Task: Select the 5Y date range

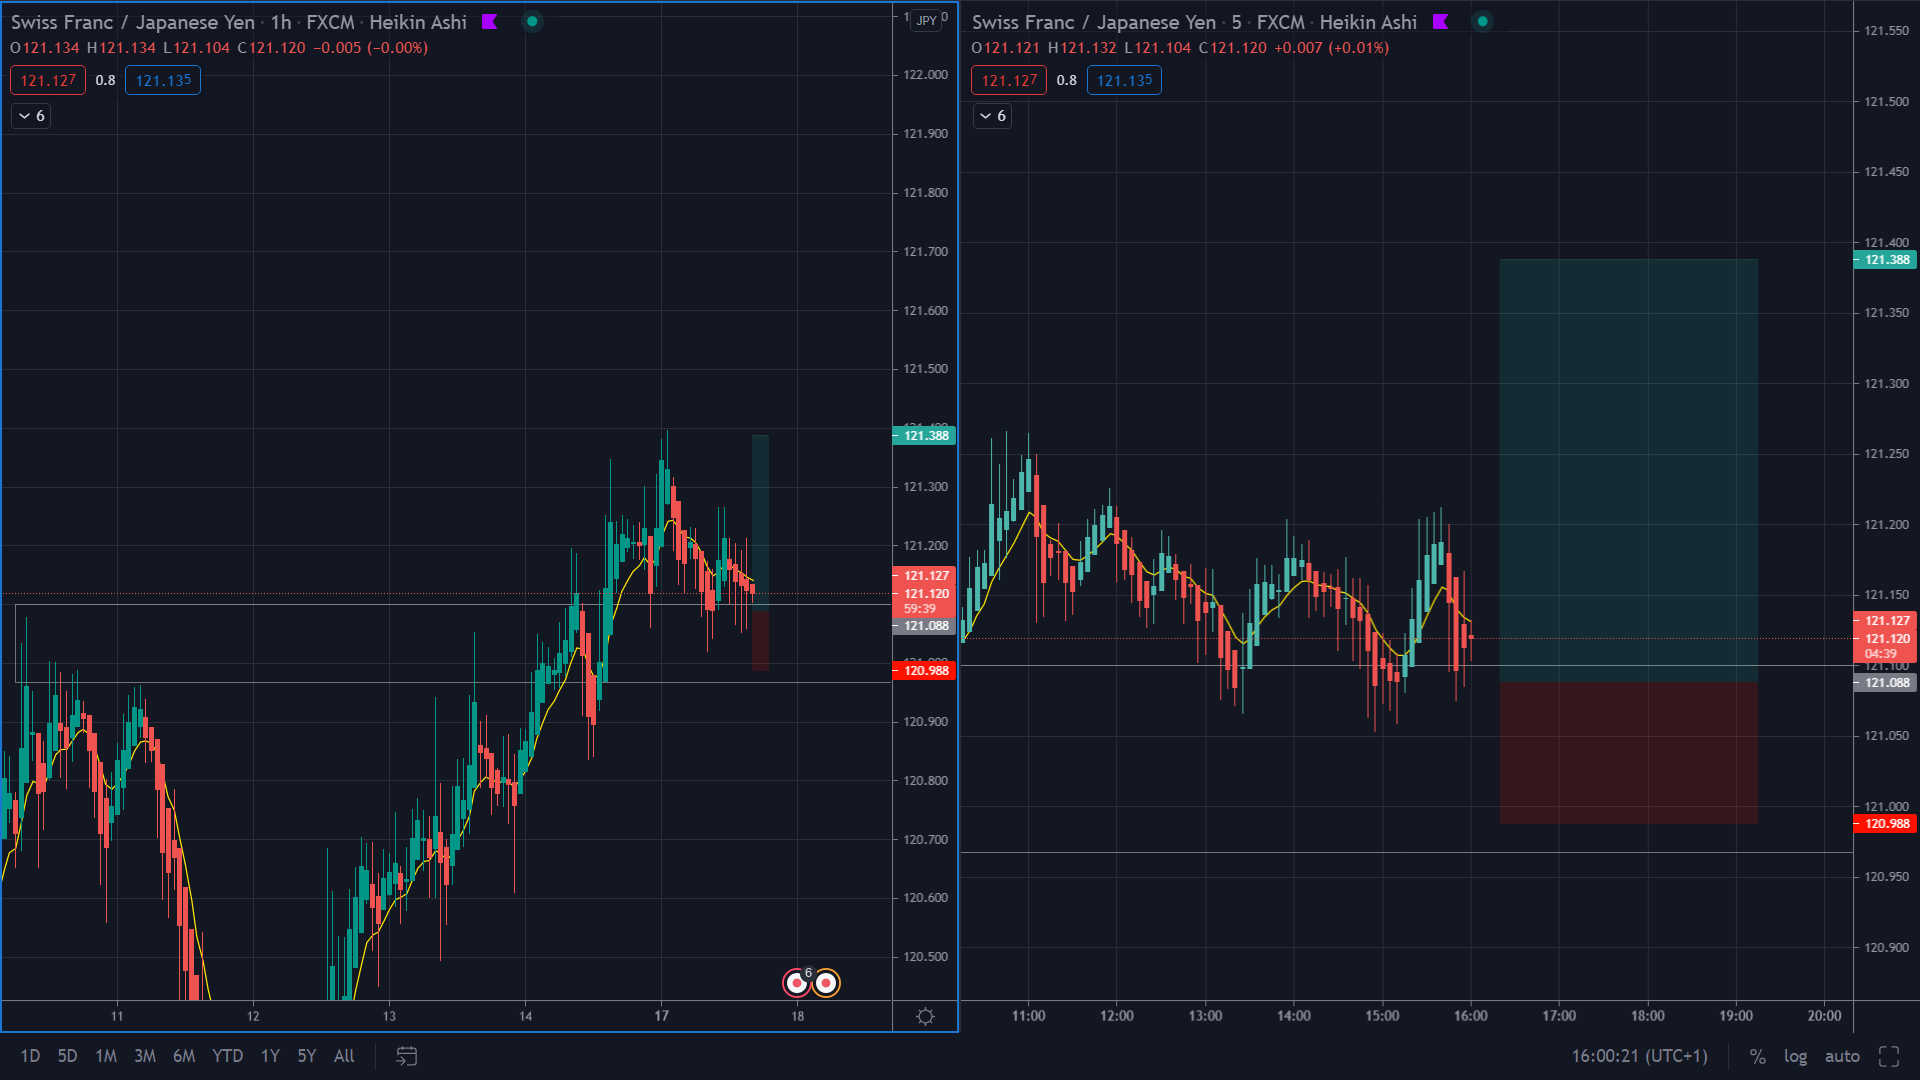Action: click(x=306, y=1056)
